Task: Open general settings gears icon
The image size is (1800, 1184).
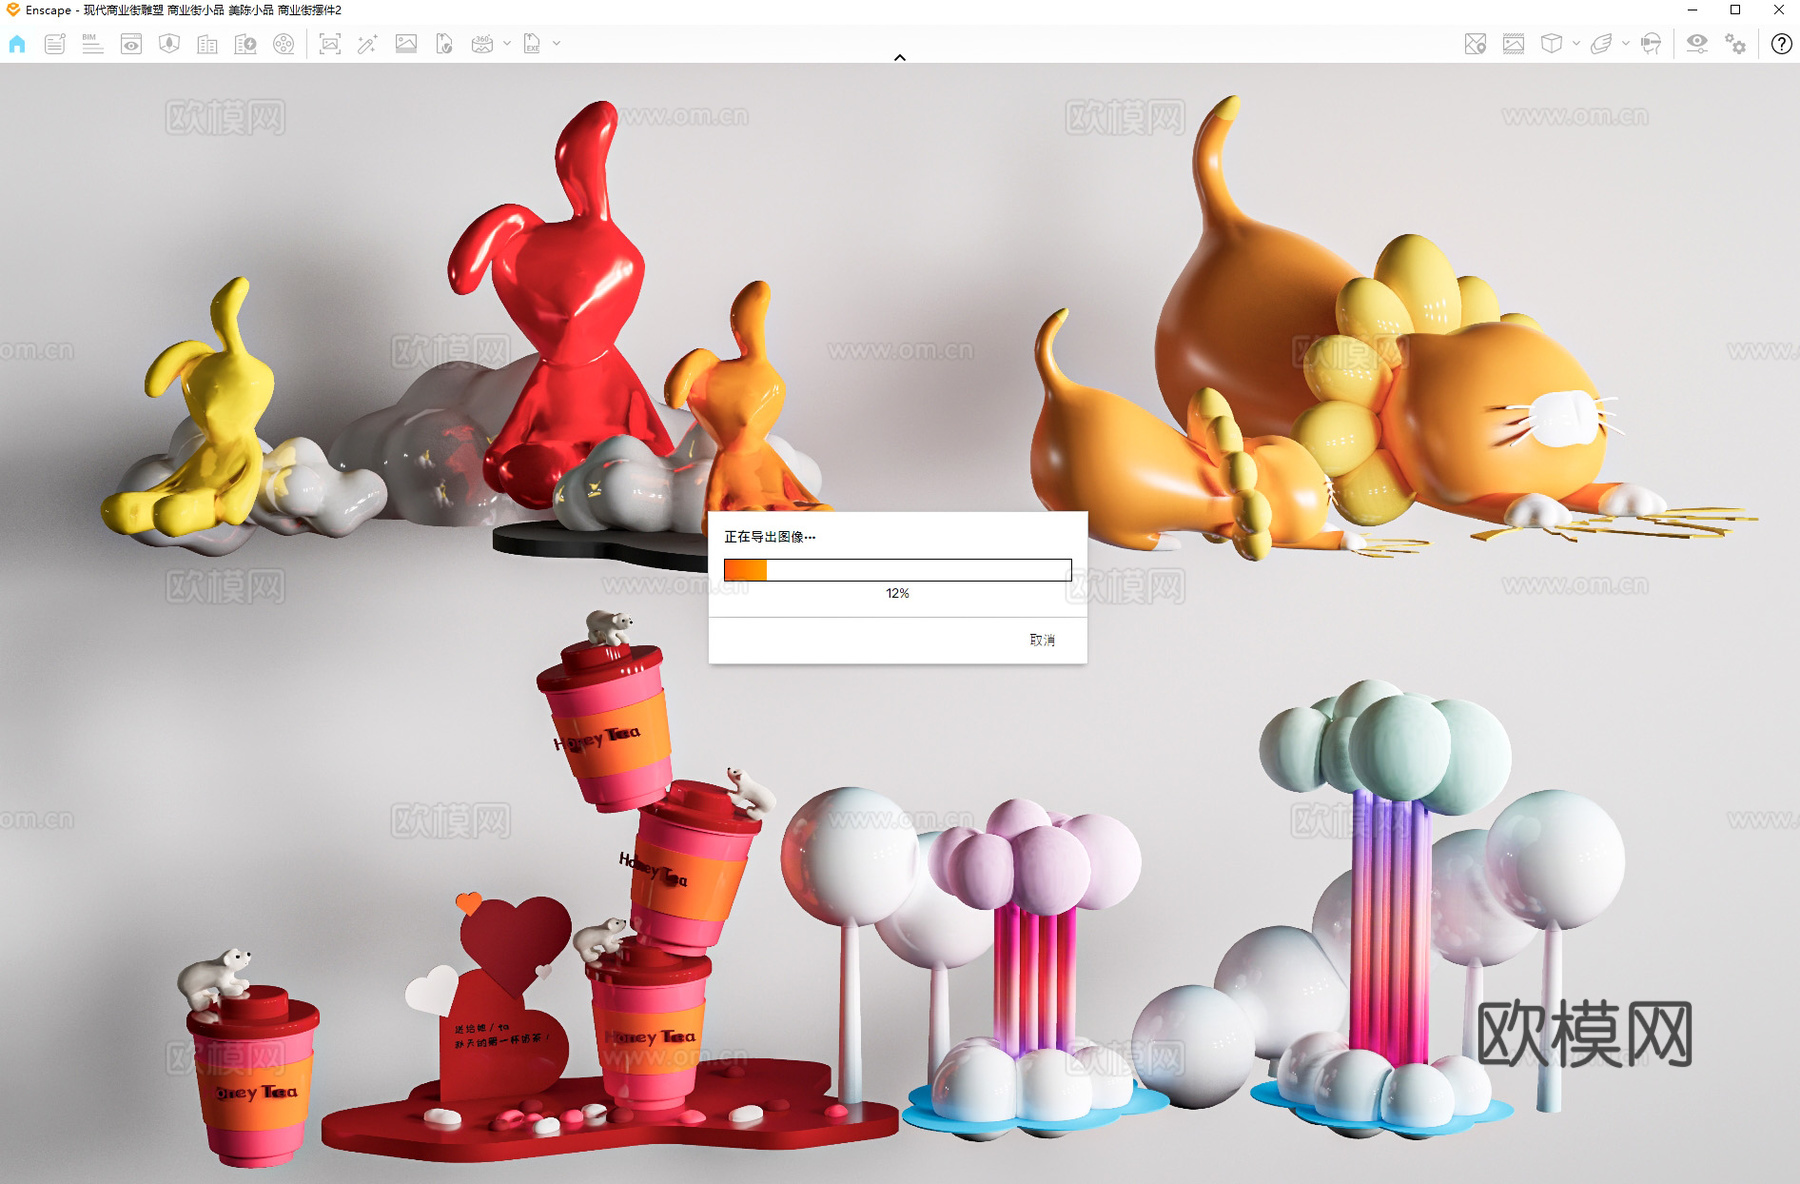Action: (x=1736, y=44)
